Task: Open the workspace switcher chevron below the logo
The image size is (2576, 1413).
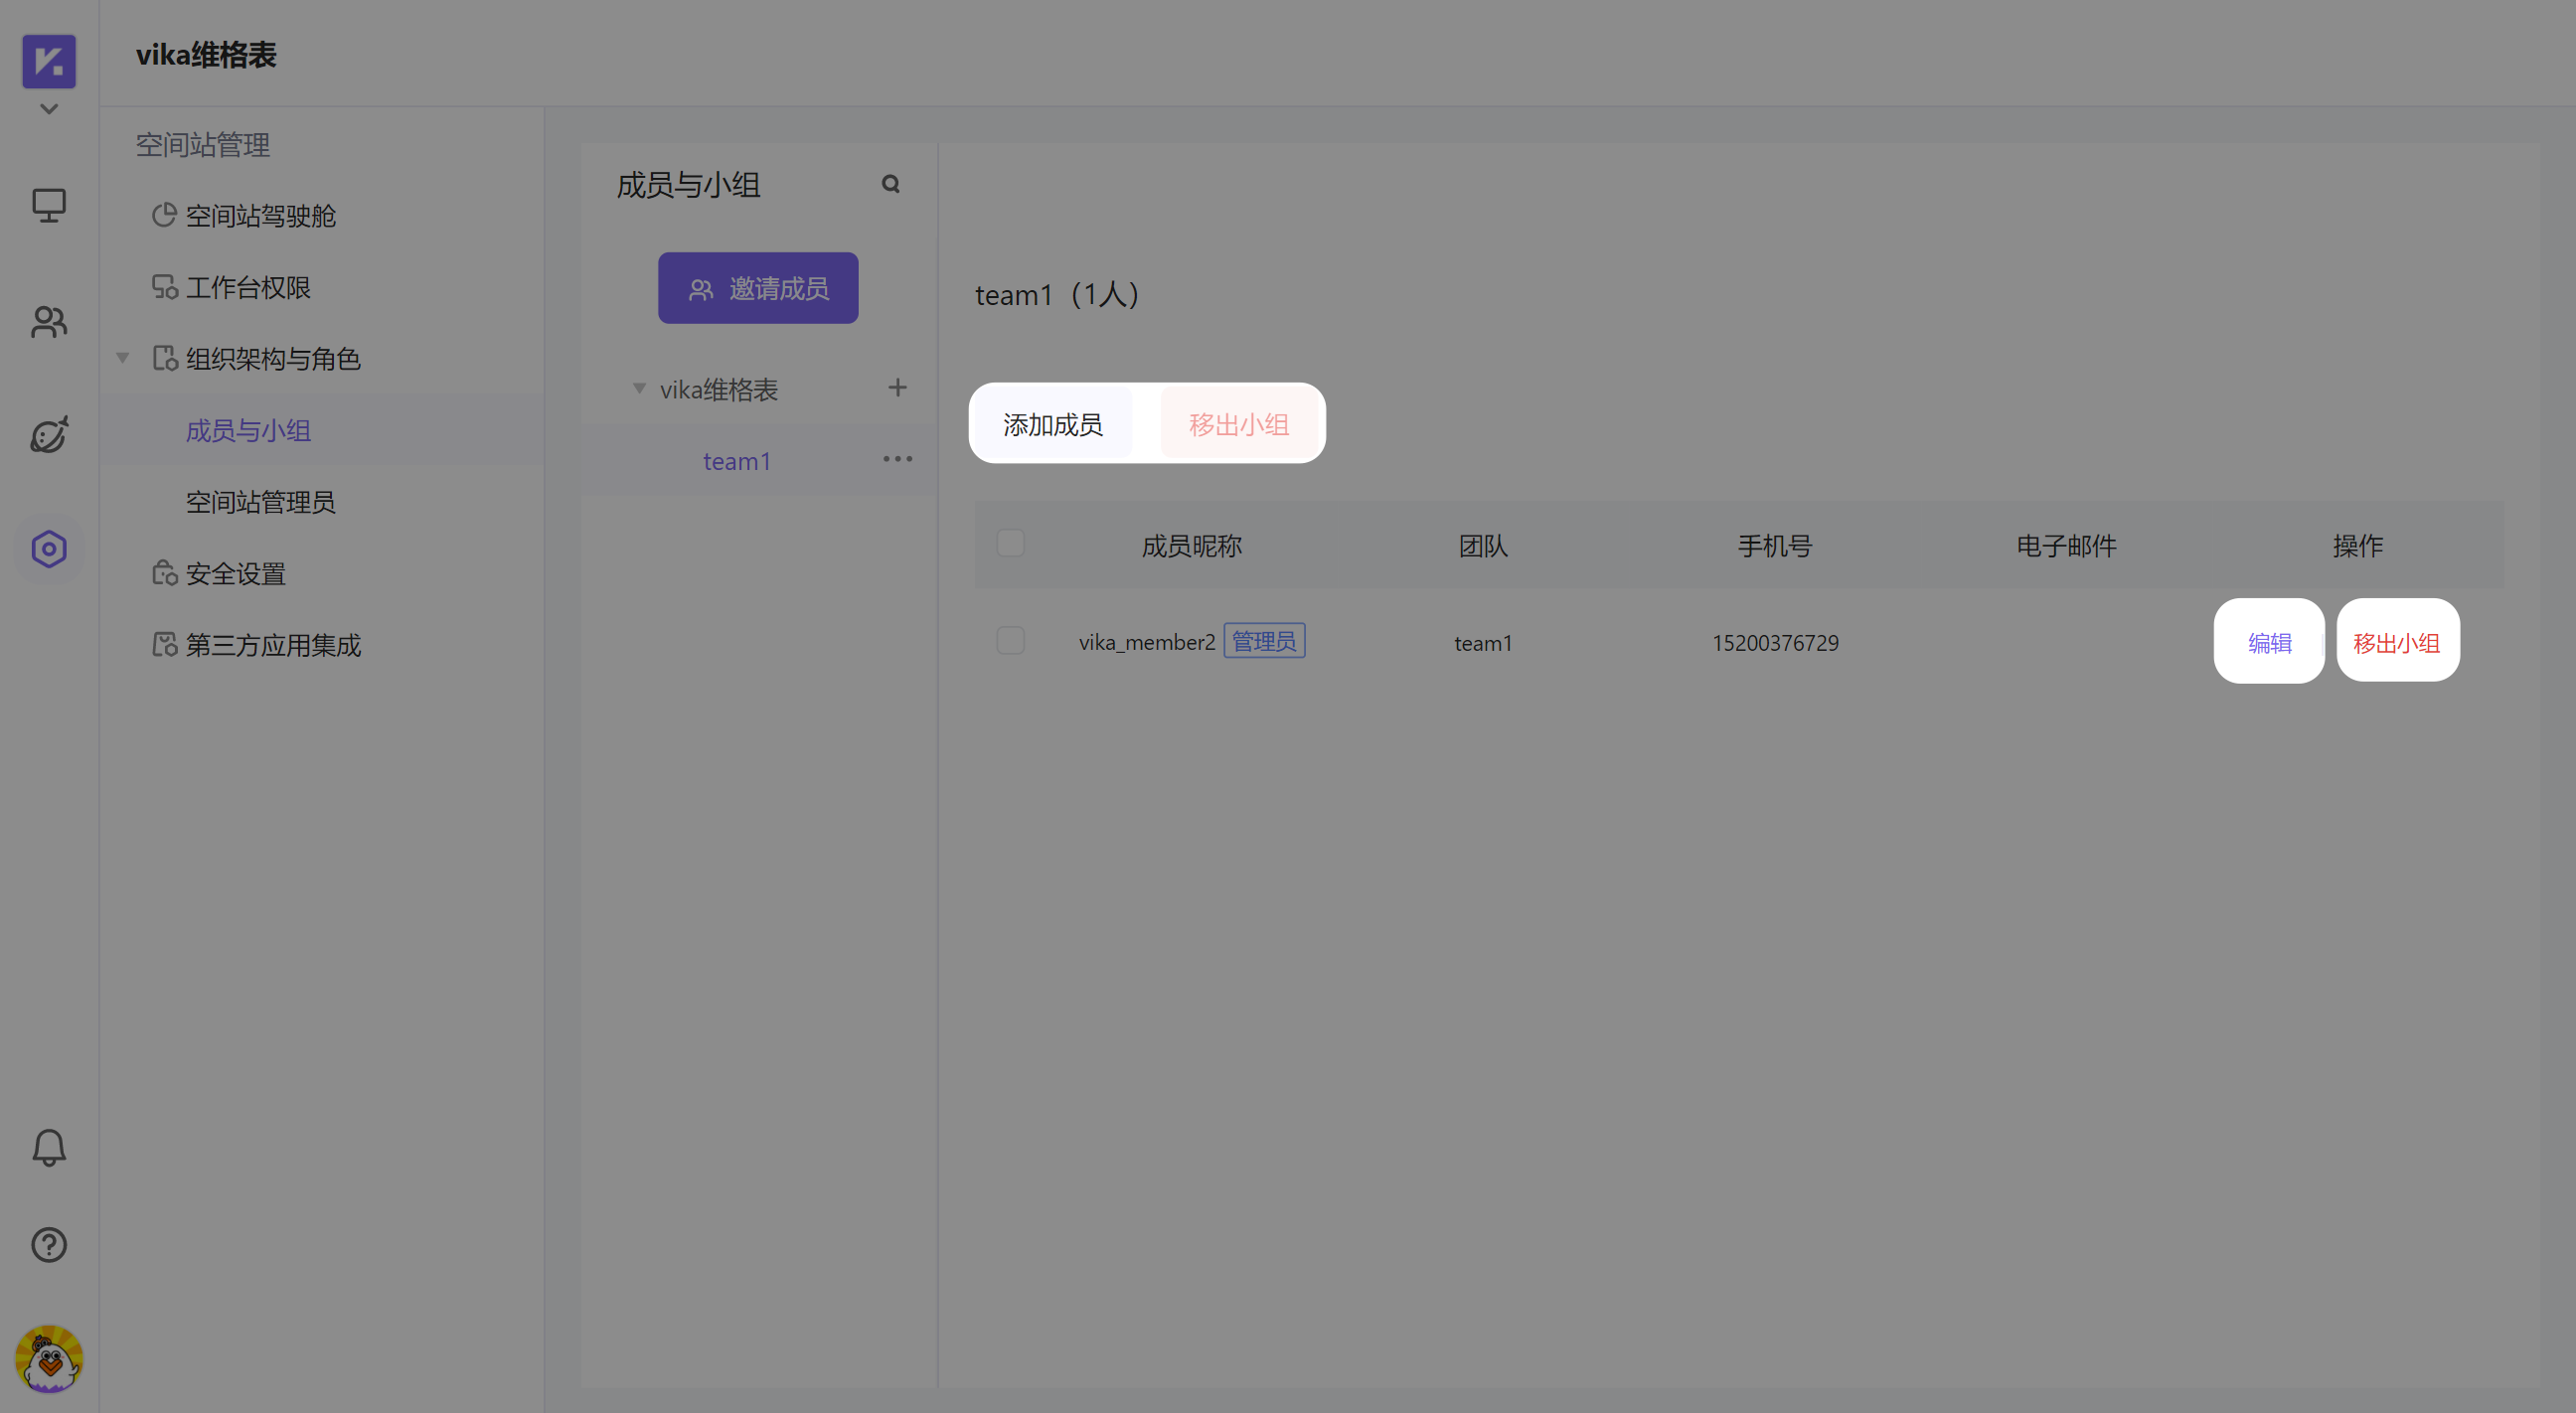Action: tap(48, 108)
